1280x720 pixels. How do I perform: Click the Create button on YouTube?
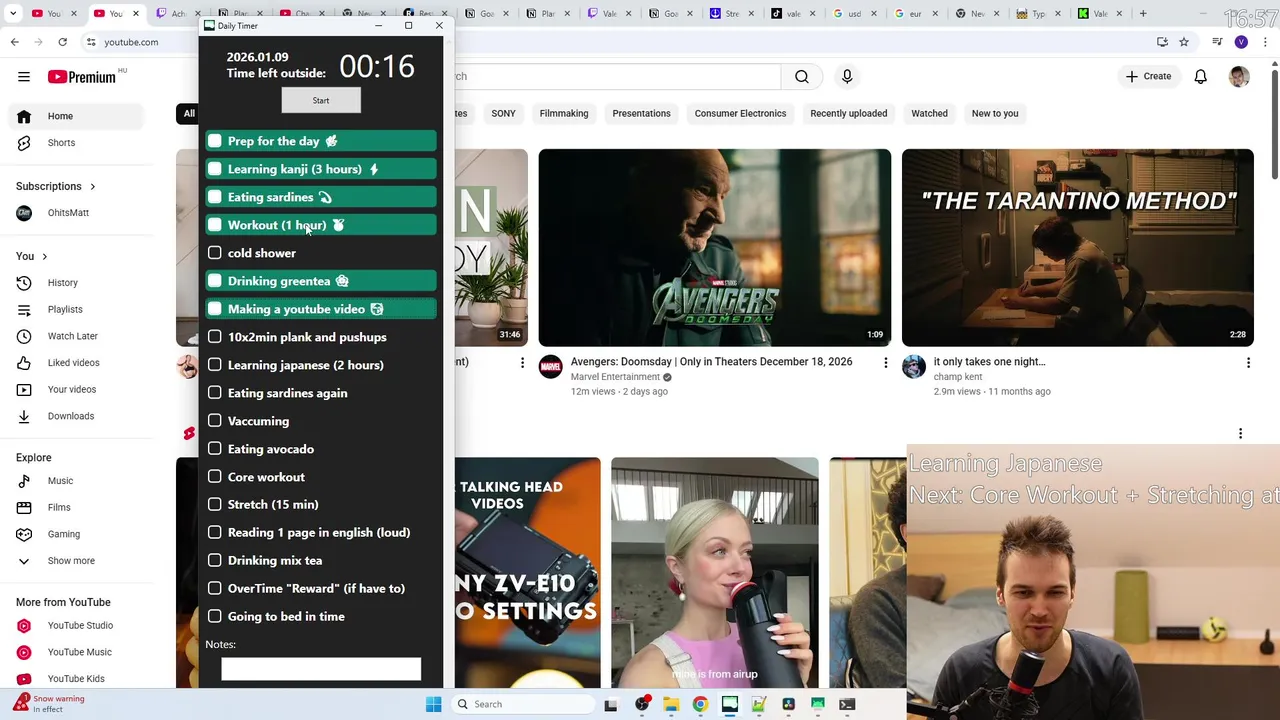(x=1148, y=76)
